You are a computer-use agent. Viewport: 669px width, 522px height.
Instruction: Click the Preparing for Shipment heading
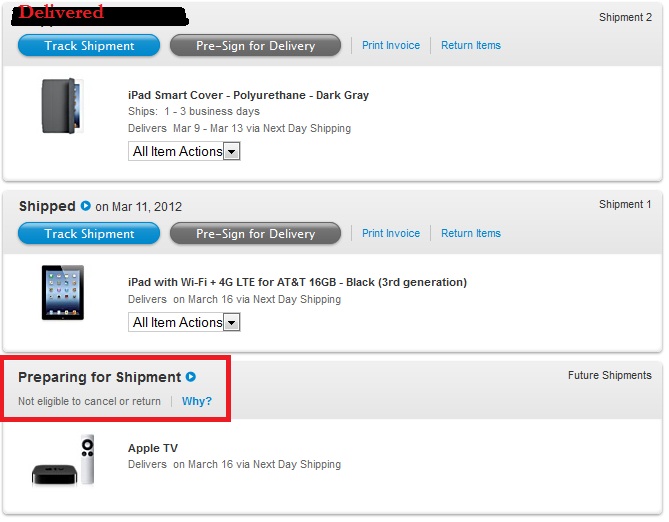click(x=99, y=377)
